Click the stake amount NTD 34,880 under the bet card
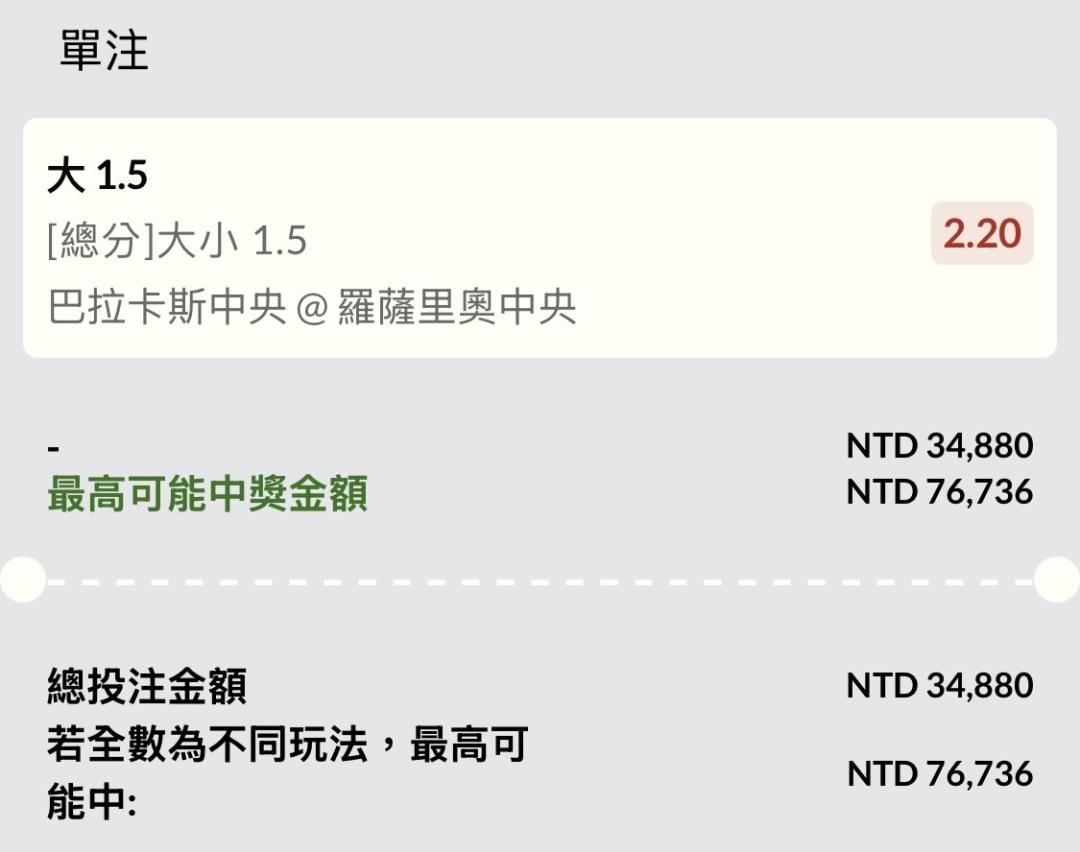Image resolution: width=1080 pixels, height=852 pixels. [939, 445]
